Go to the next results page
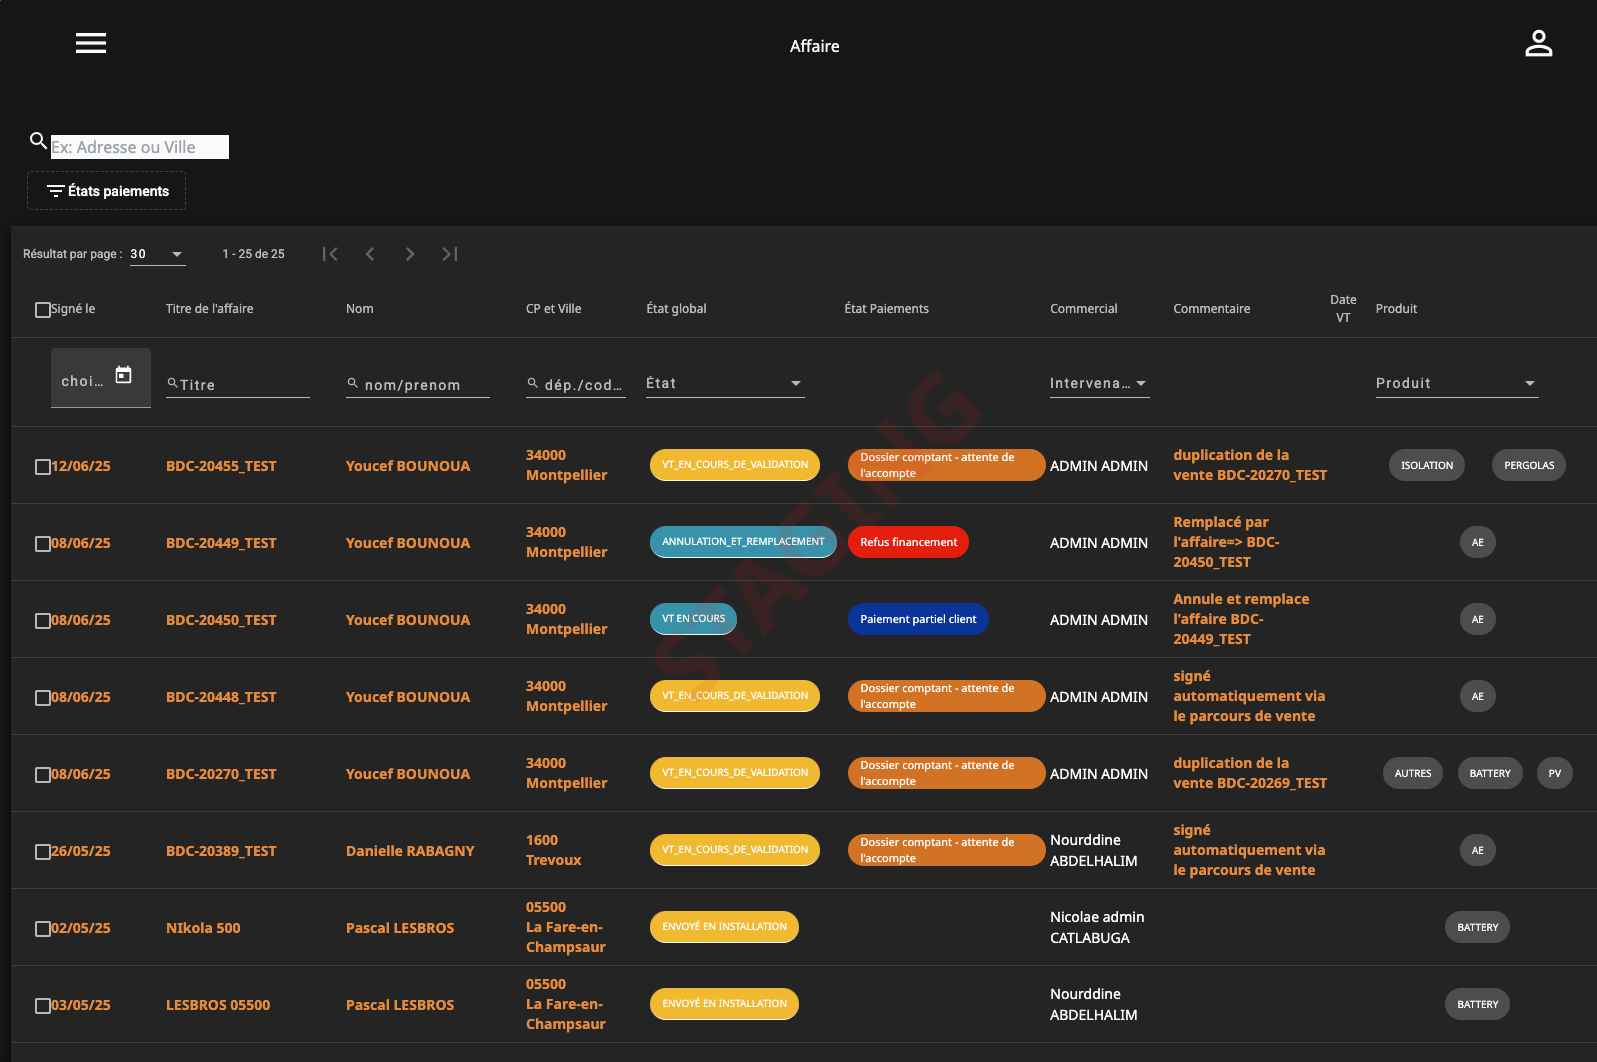This screenshot has height=1062, width=1597. pyautogui.click(x=410, y=254)
